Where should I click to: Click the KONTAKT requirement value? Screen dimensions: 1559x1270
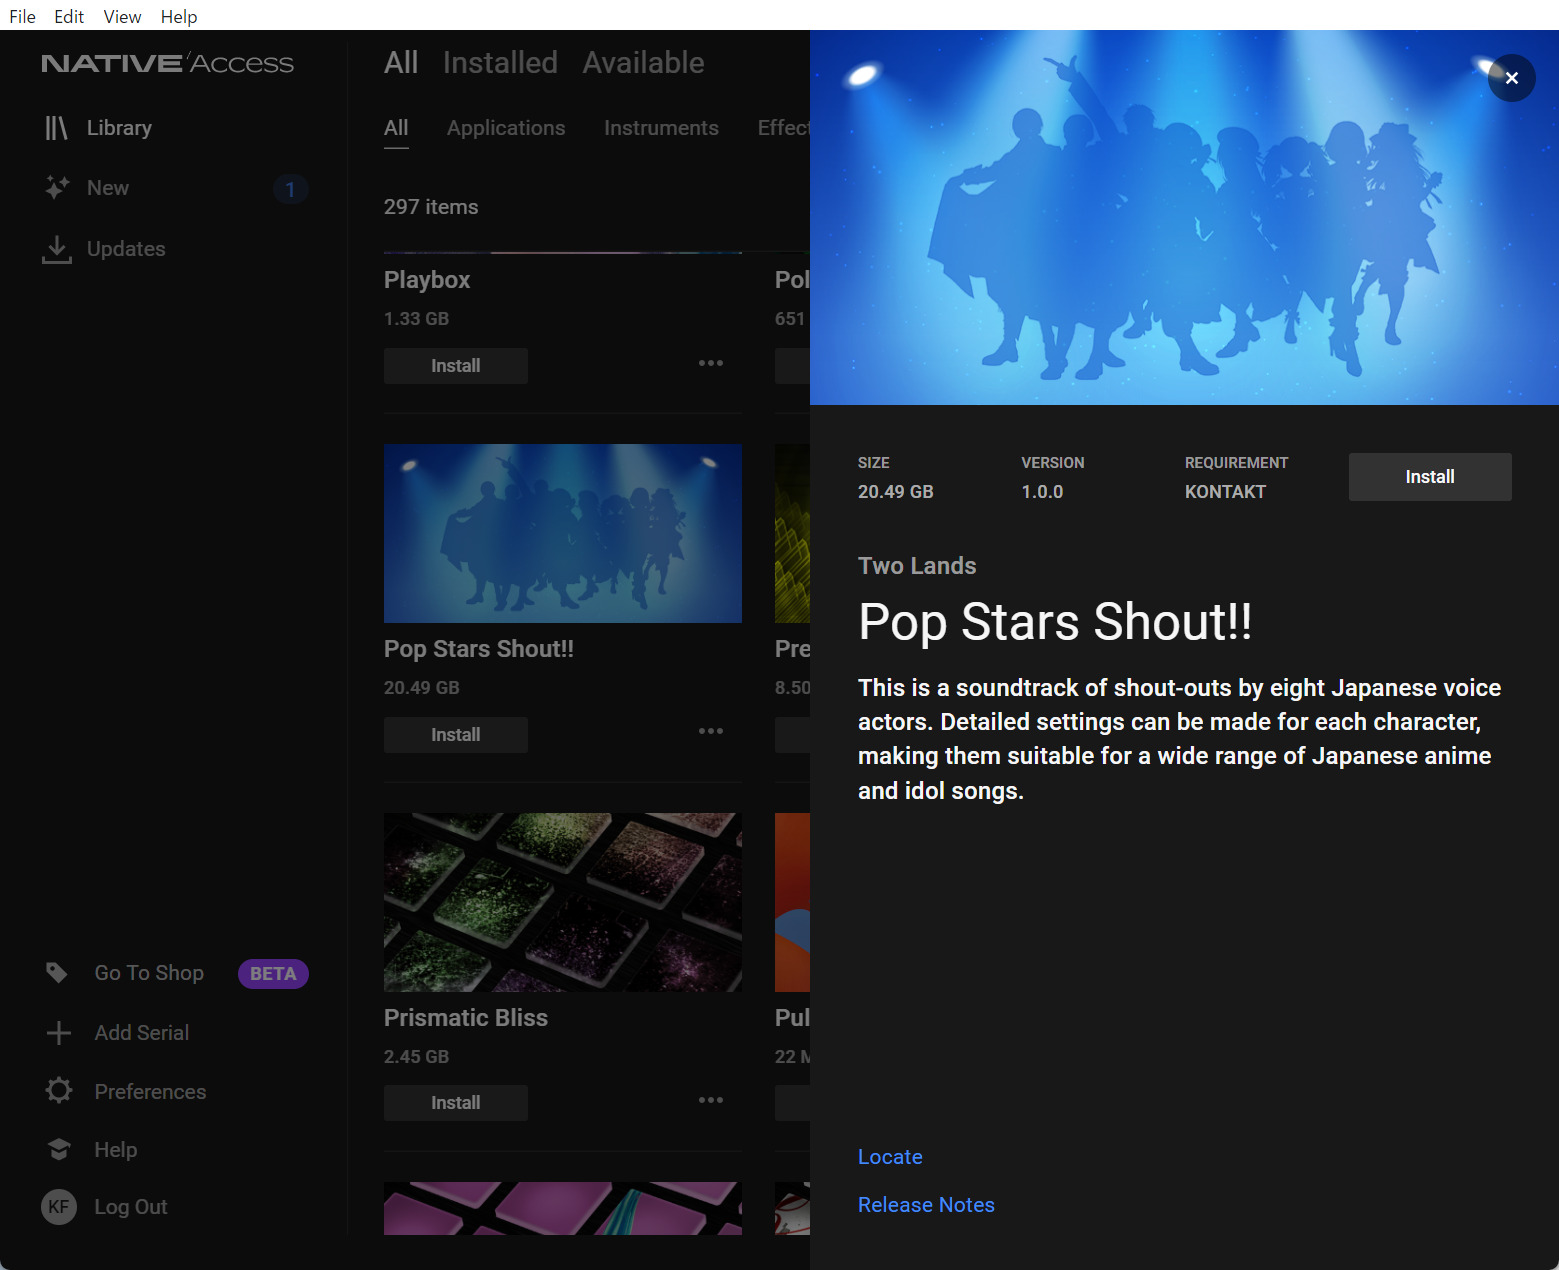1225,492
